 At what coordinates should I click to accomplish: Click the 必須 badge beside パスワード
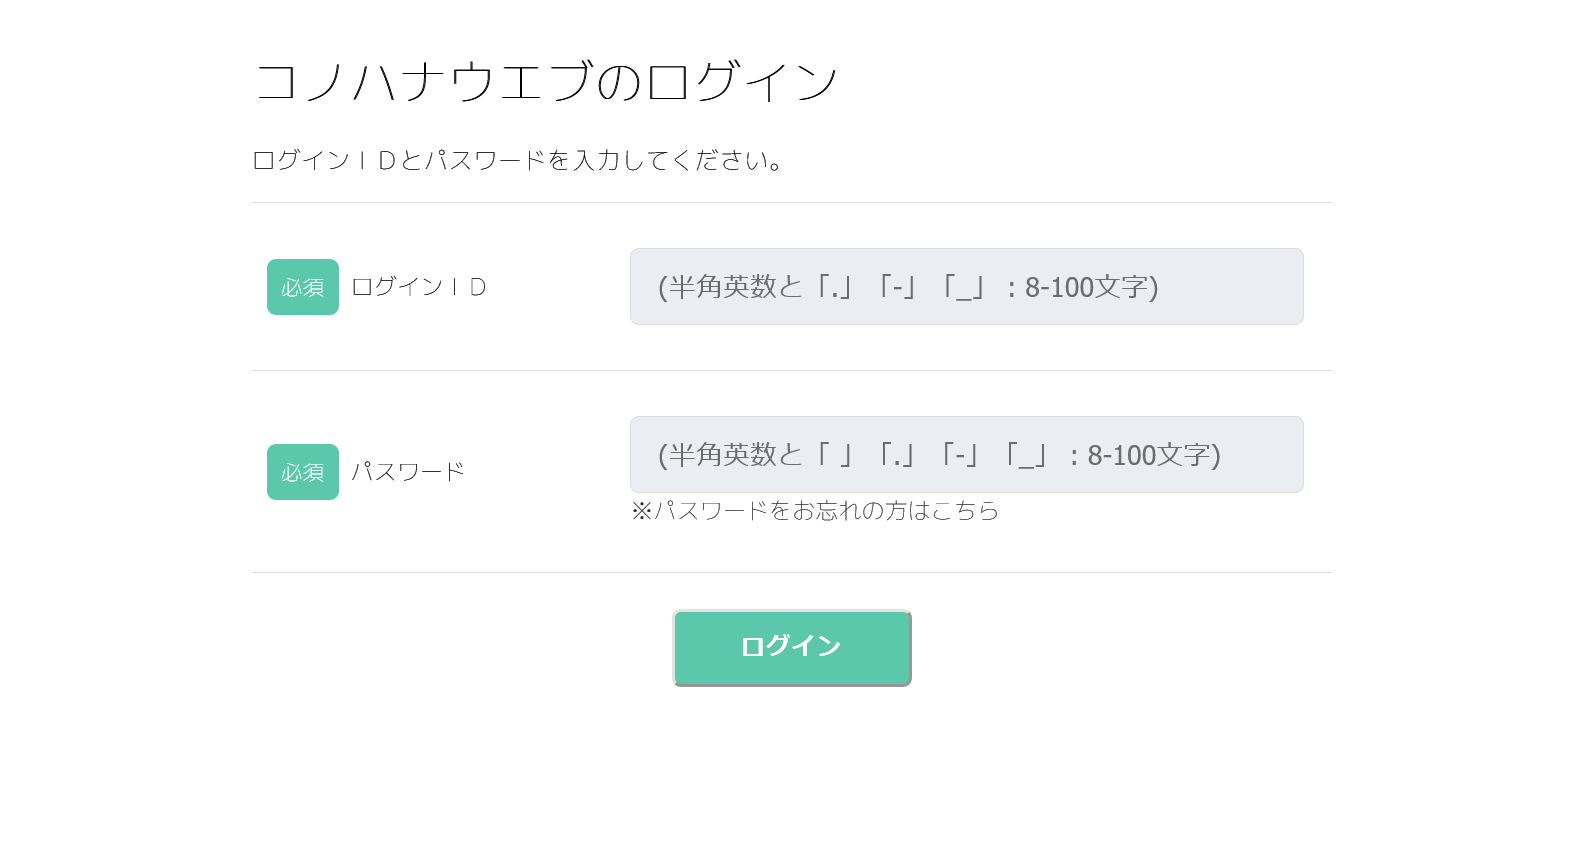tap(303, 472)
